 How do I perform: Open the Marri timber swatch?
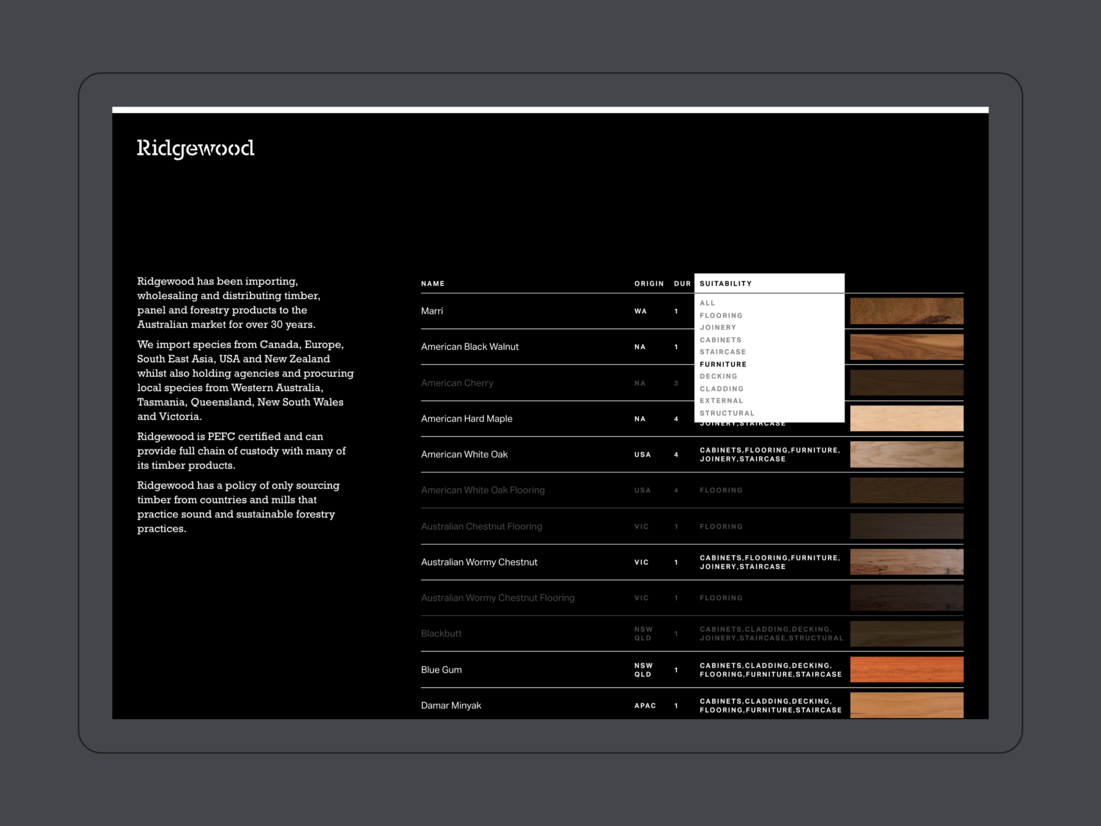click(906, 311)
